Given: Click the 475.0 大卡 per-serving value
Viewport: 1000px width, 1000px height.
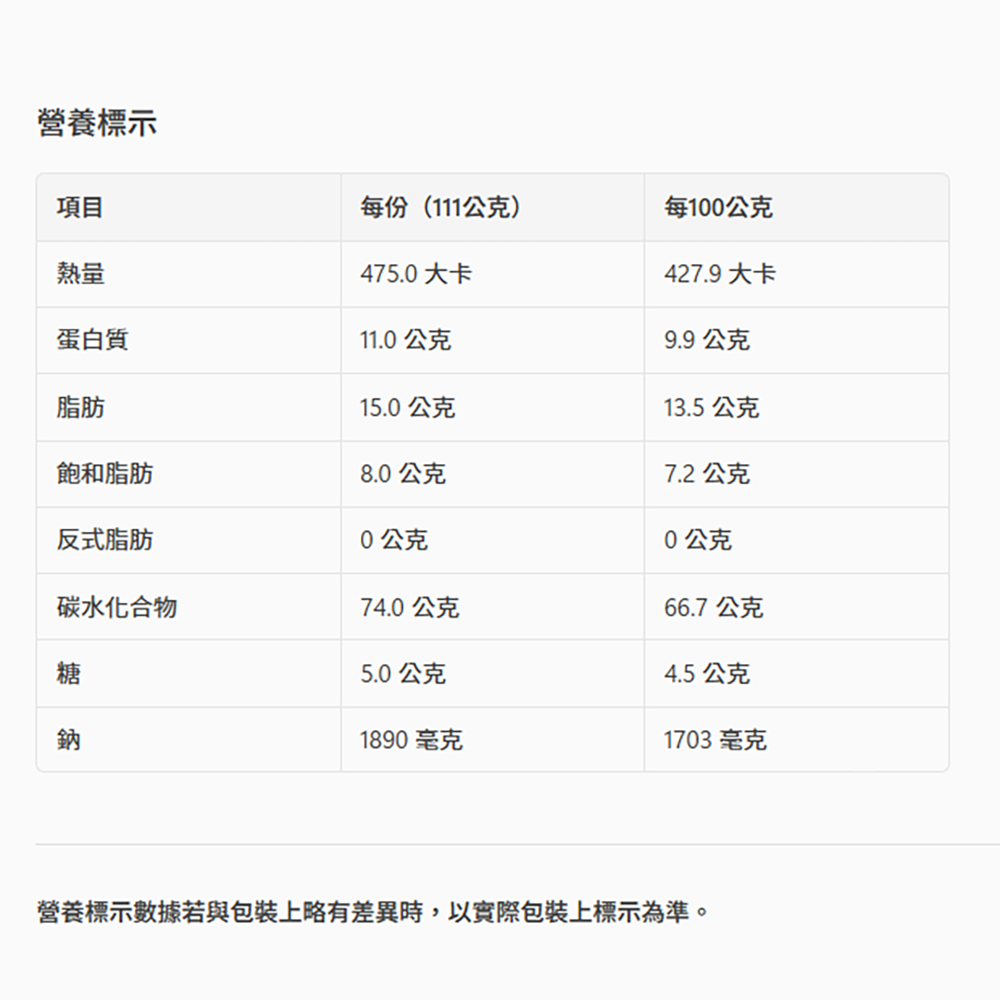Looking at the screenshot, I should coord(416,274).
